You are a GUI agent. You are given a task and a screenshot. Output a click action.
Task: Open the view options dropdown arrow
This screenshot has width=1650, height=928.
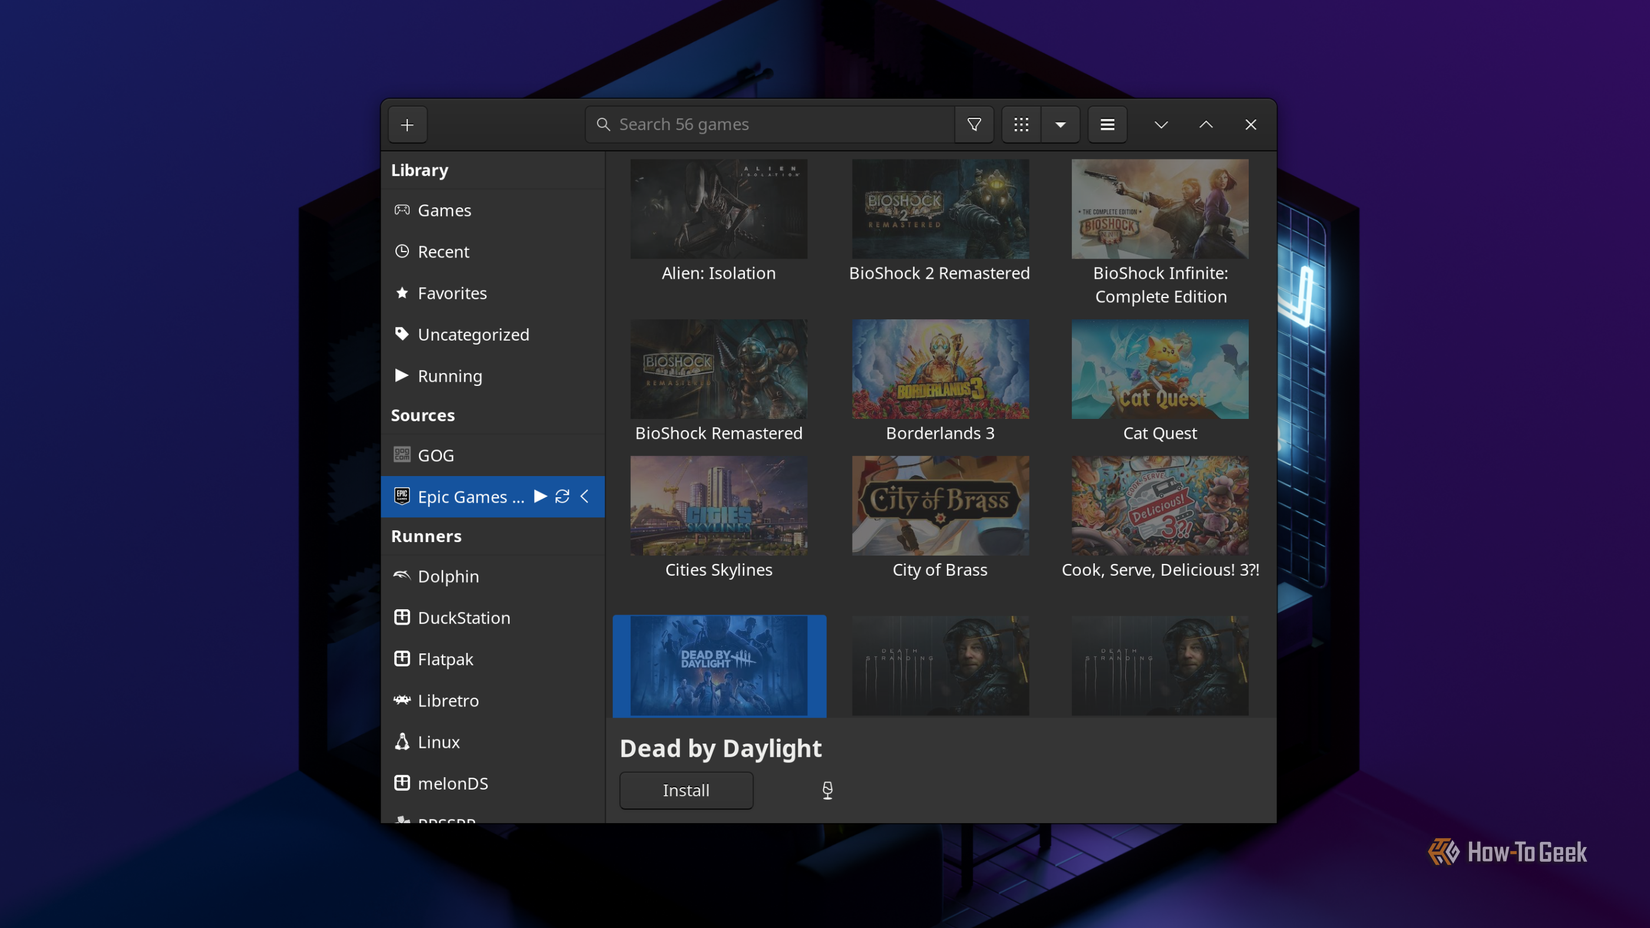[1060, 124]
